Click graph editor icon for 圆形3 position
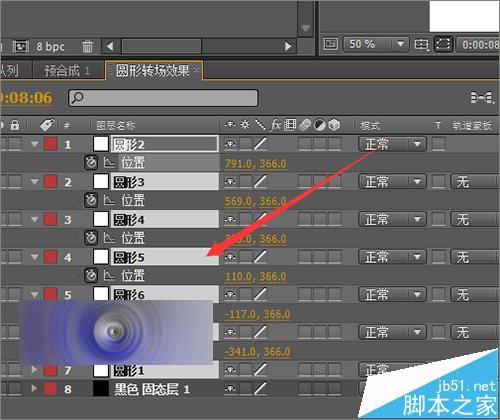The image size is (500, 420). [109, 200]
